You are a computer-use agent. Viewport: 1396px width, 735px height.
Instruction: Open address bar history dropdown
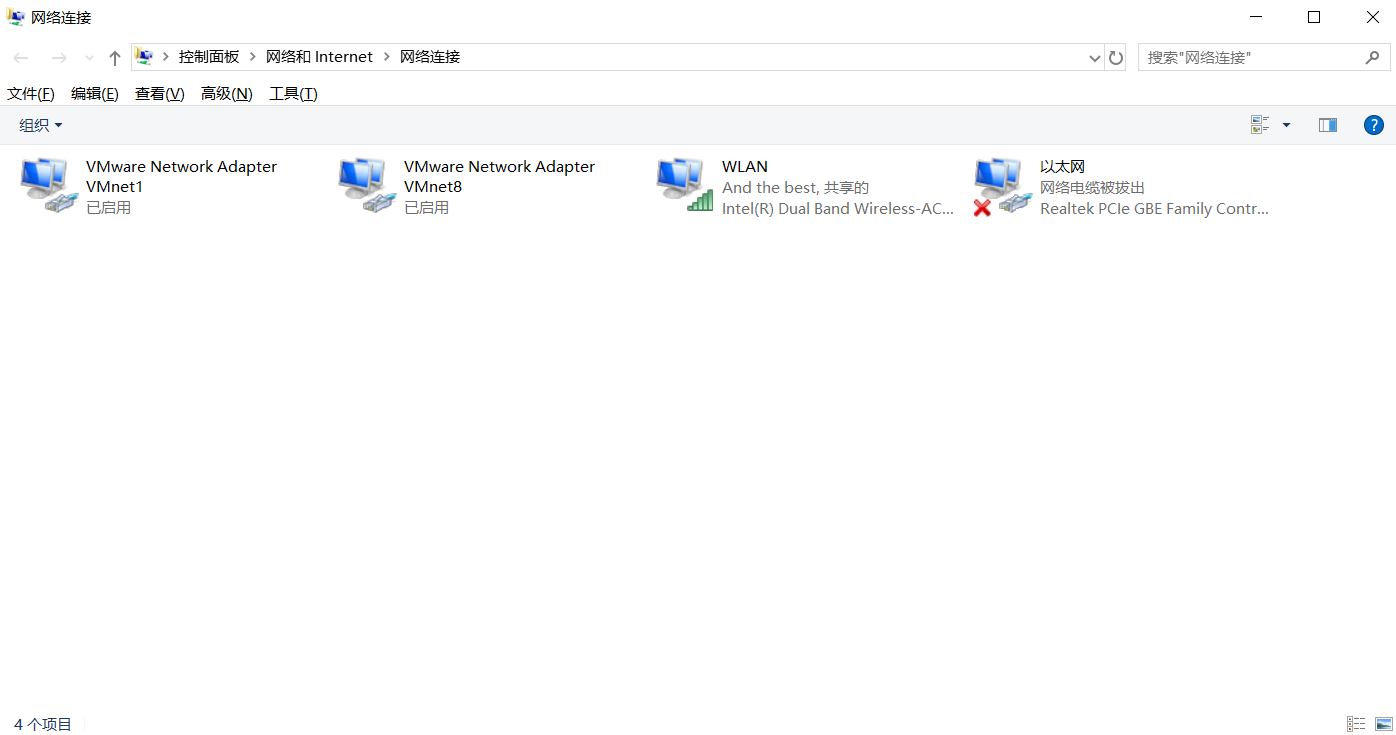pyautogui.click(x=1094, y=58)
